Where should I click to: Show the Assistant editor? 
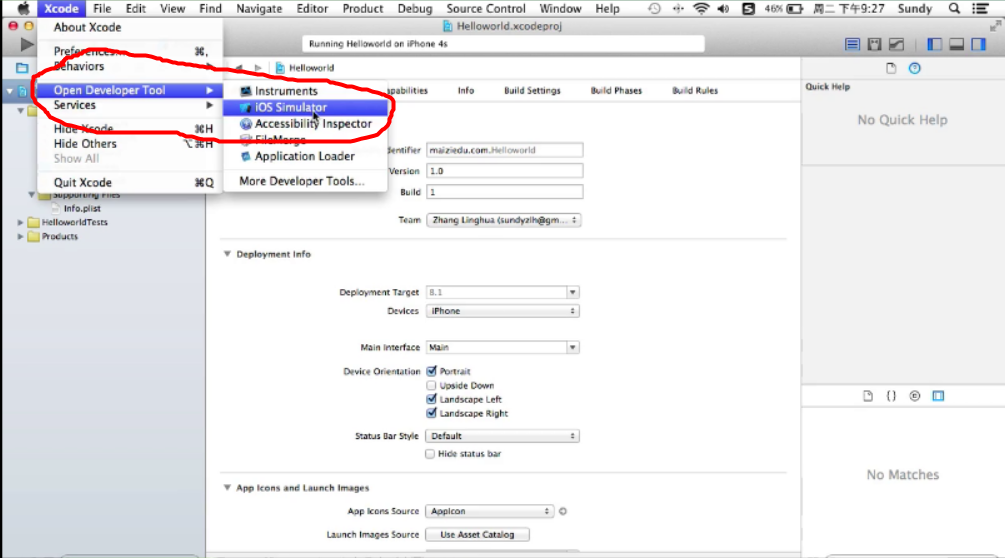[x=874, y=44]
